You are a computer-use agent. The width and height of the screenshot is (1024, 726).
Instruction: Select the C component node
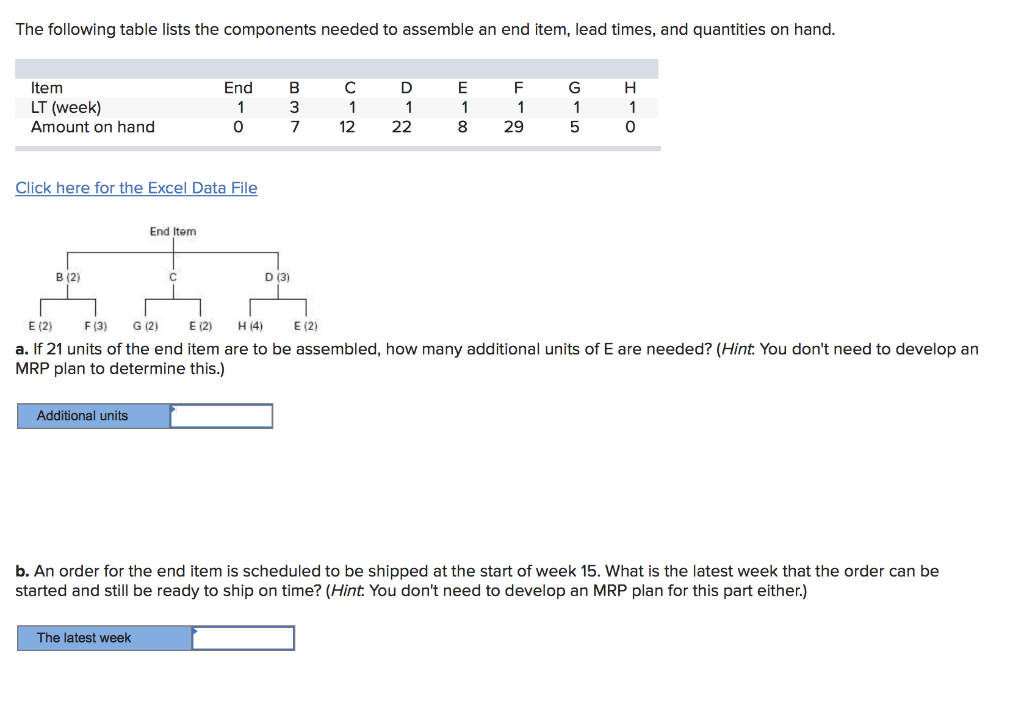(x=172, y=277)
